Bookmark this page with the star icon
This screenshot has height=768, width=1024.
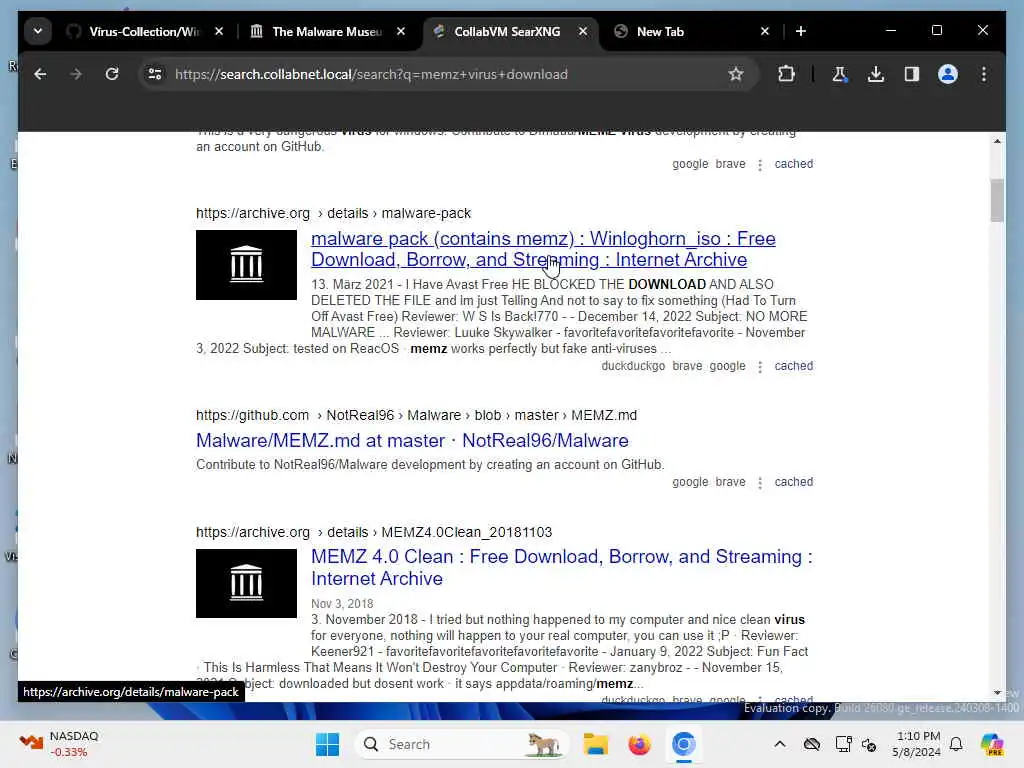736,74
